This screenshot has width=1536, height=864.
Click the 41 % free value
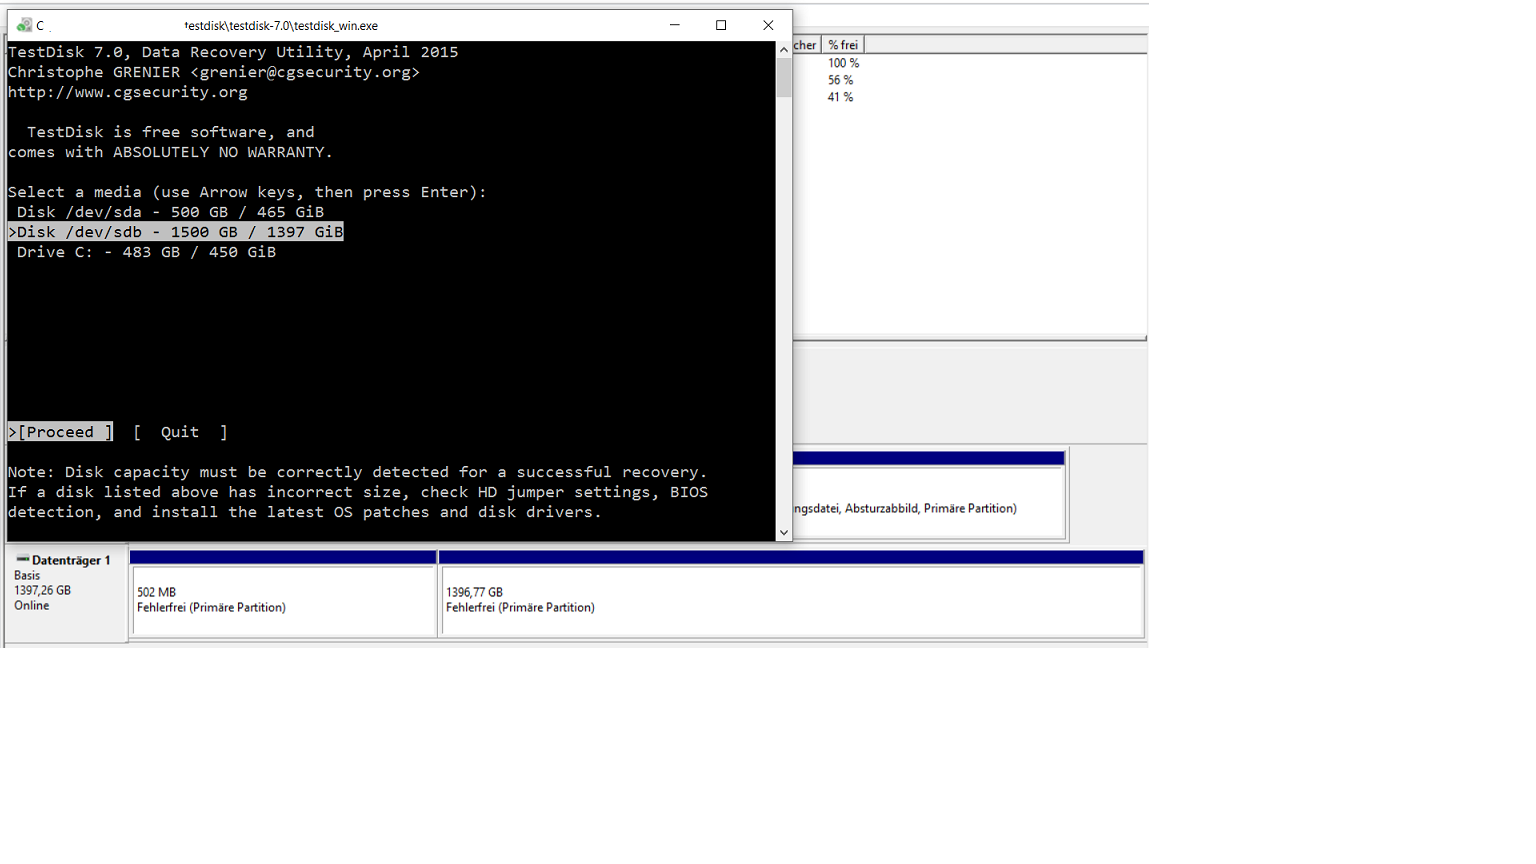[840, 97]
